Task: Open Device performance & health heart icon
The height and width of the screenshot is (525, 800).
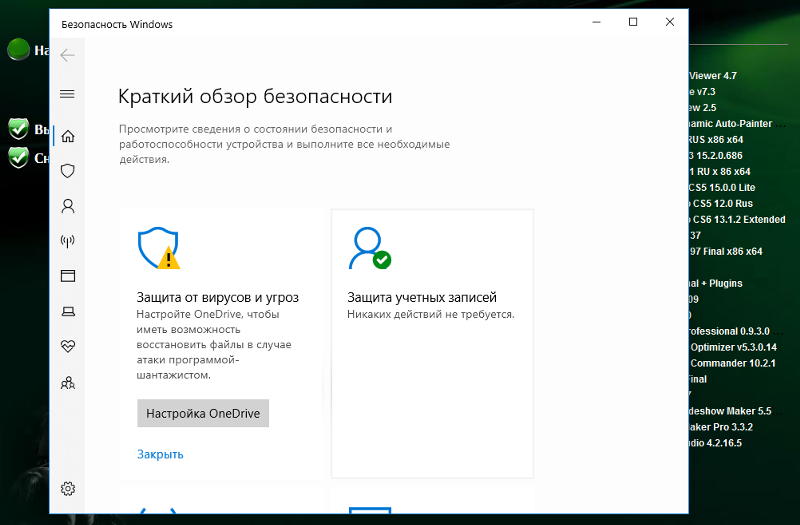Action: click(x=68, y=346)
